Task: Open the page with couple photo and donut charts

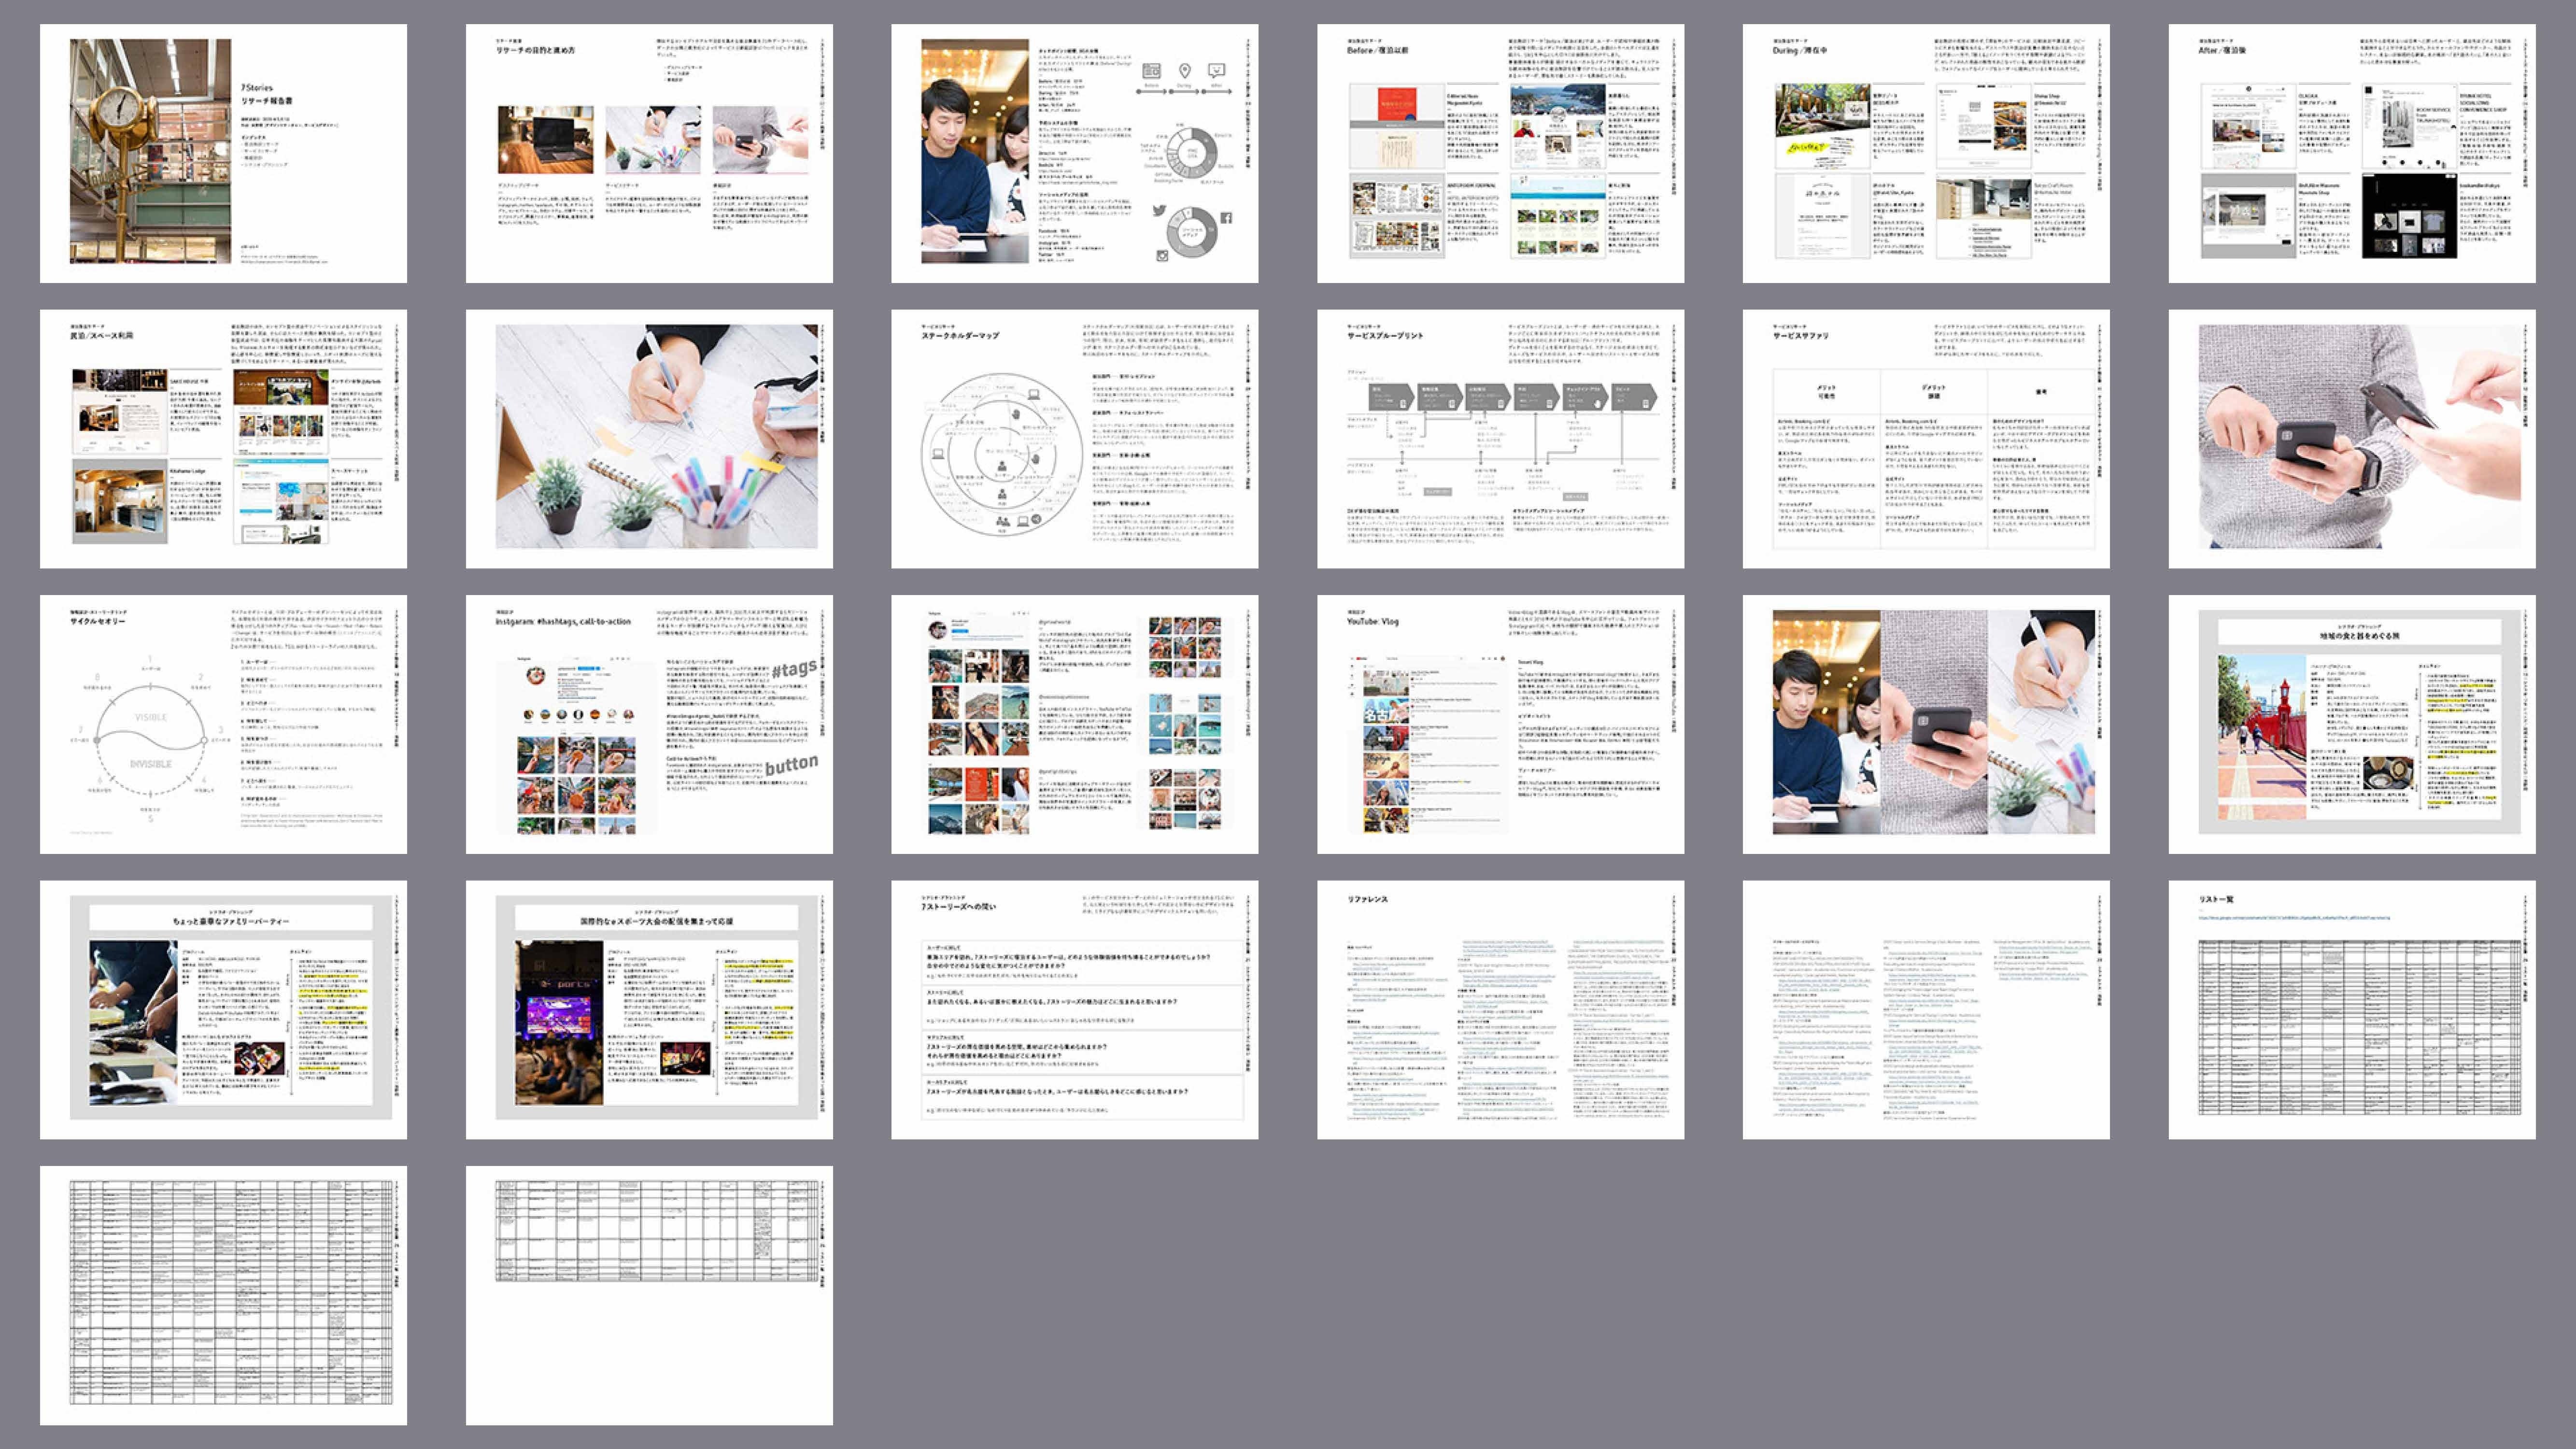Action: click(1074, 153)
